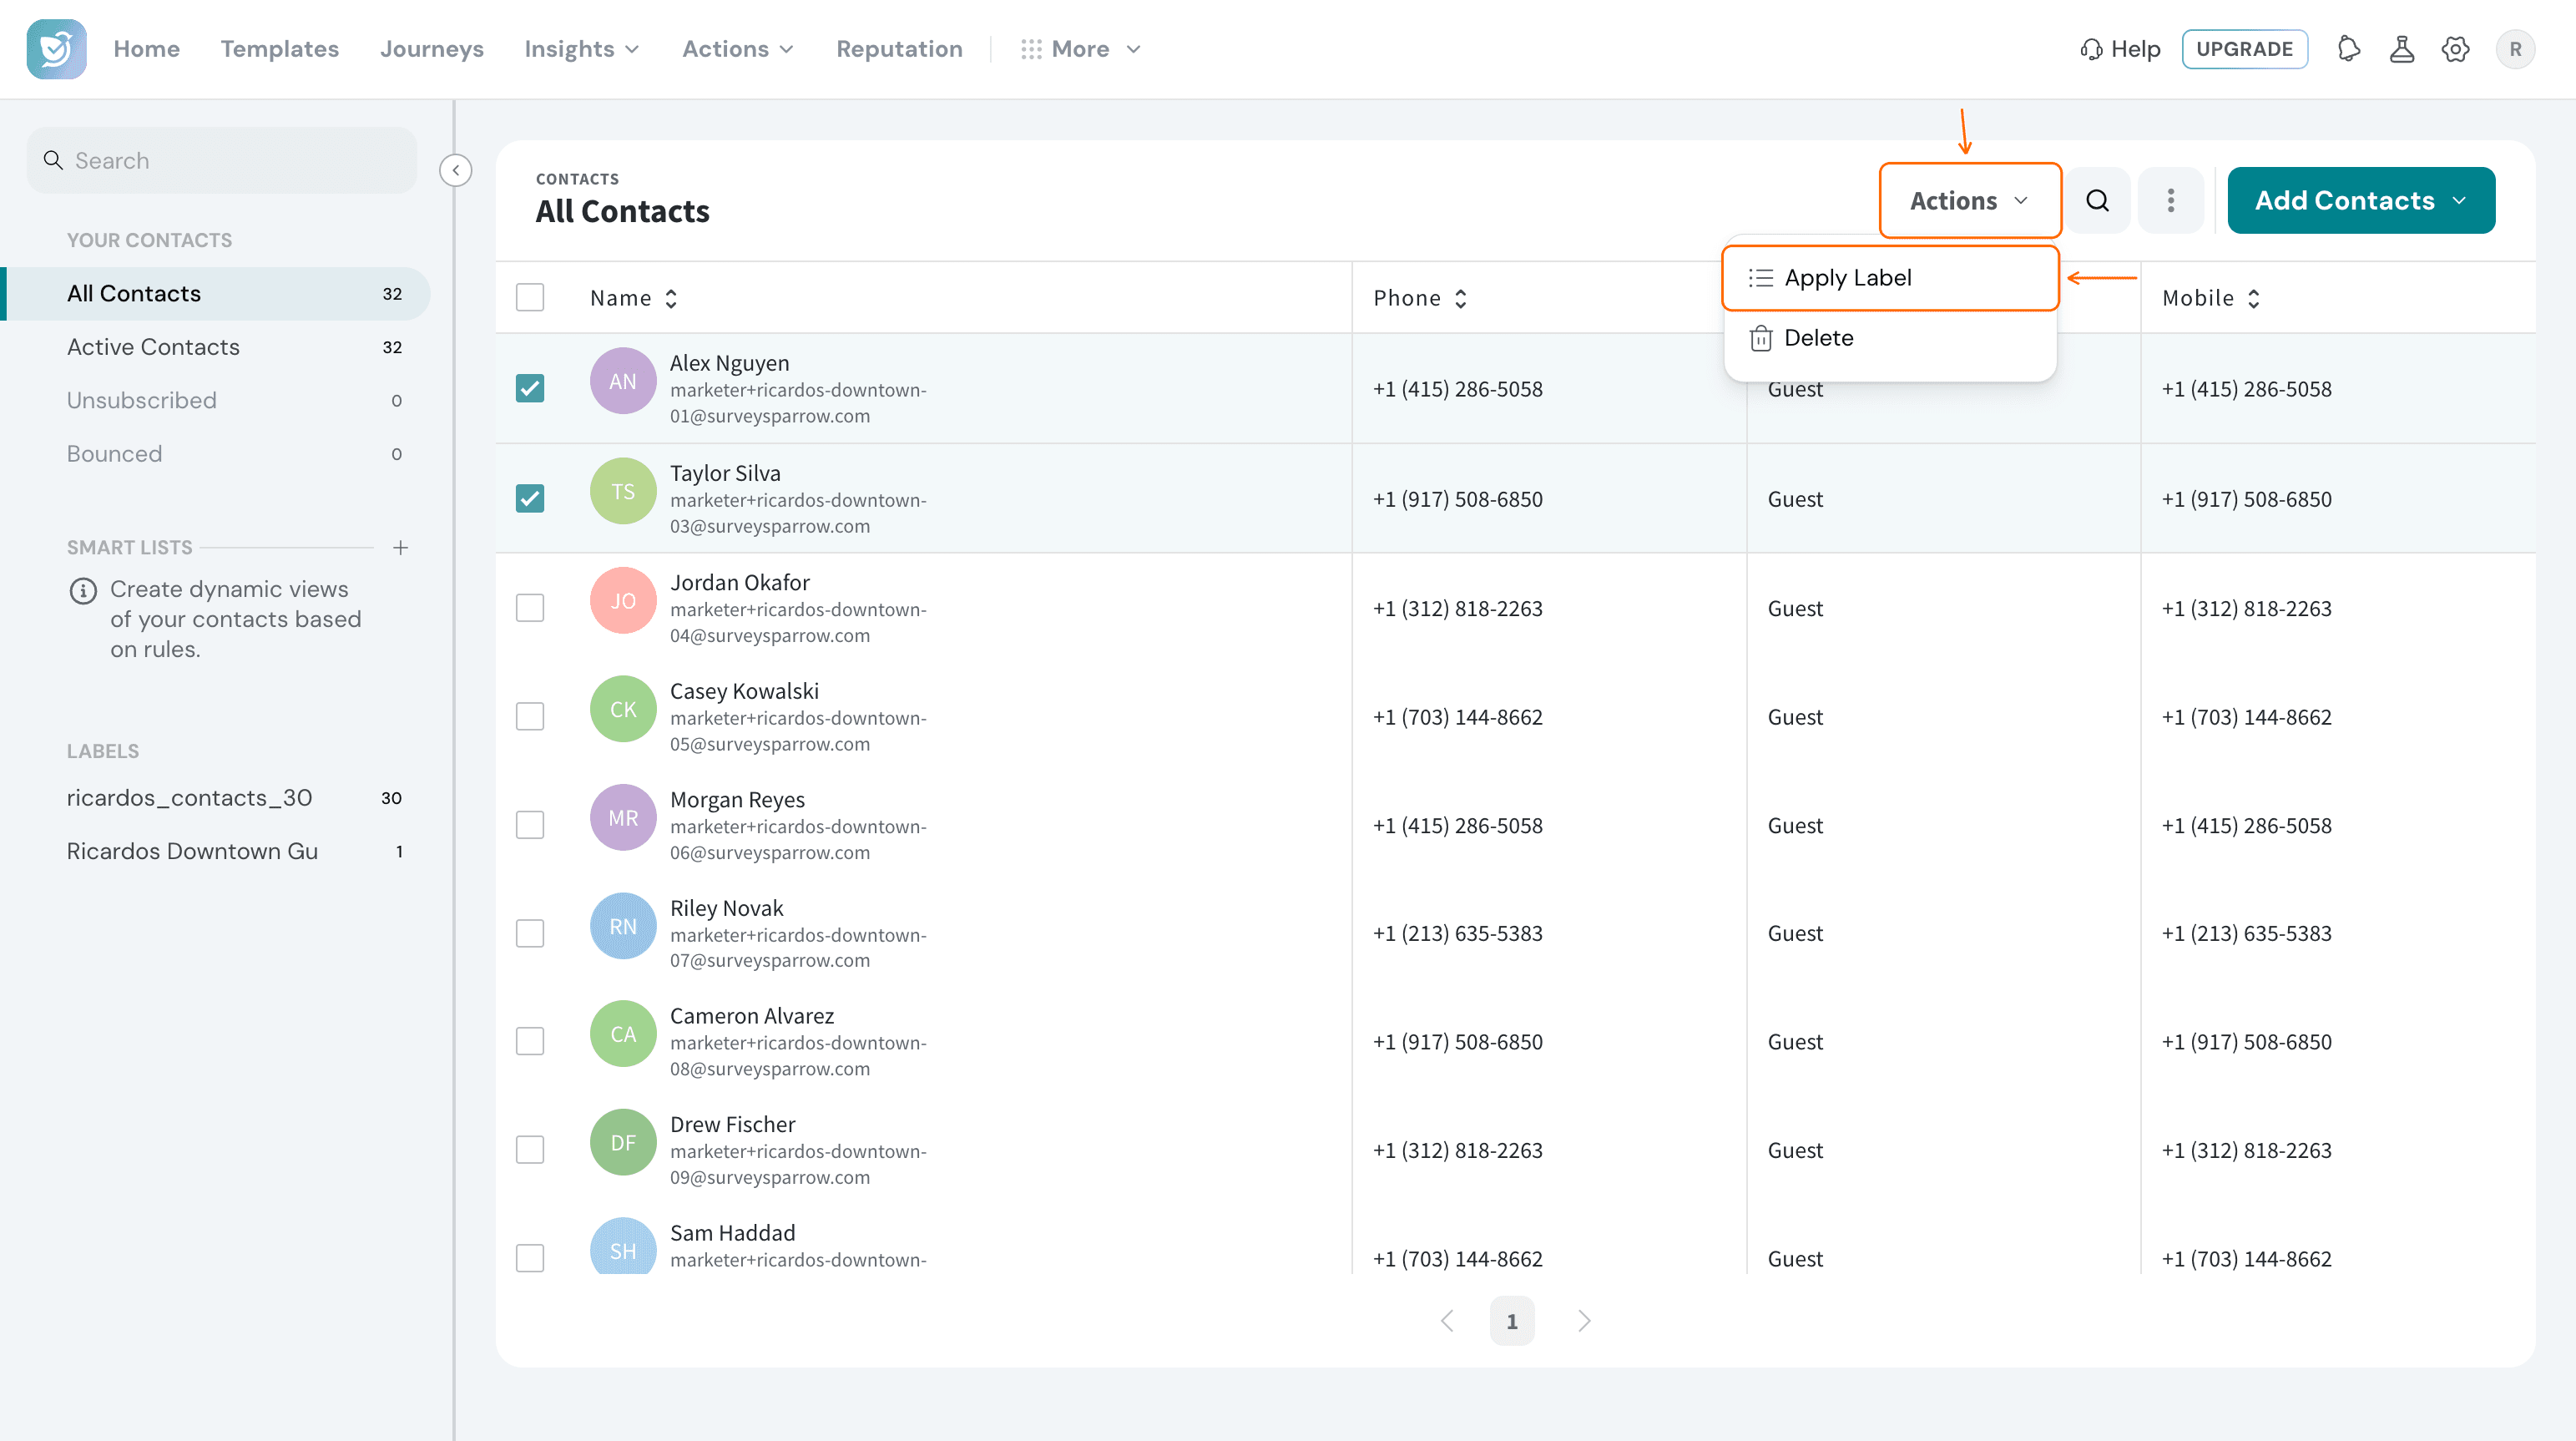Check the Morgan Reyes checkbox
Viewport: 2576px width, 1441px height.
(x=530, y=825)
